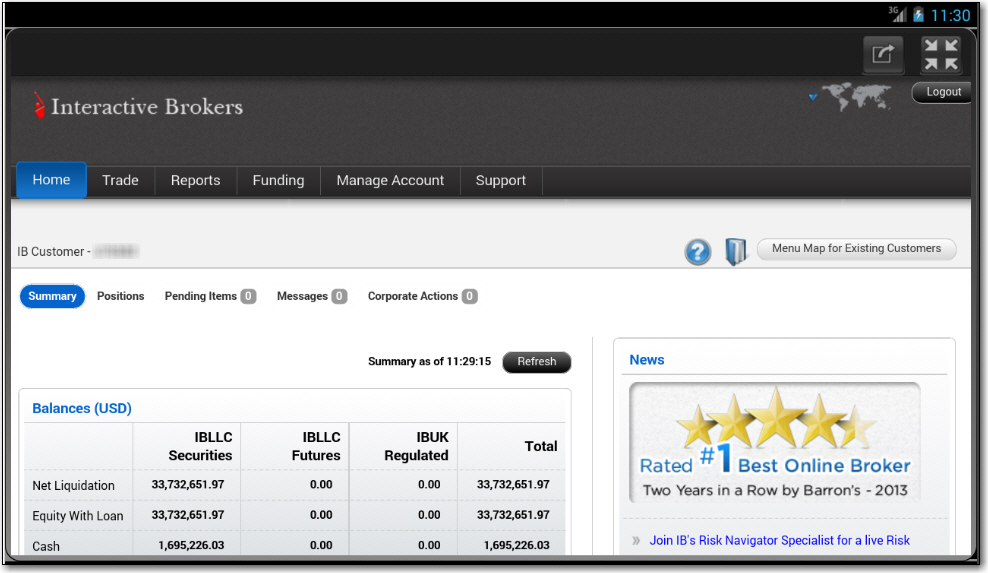Open the Manage Account menu
Viewport: 988px width, 573px height.
(390, 181)
